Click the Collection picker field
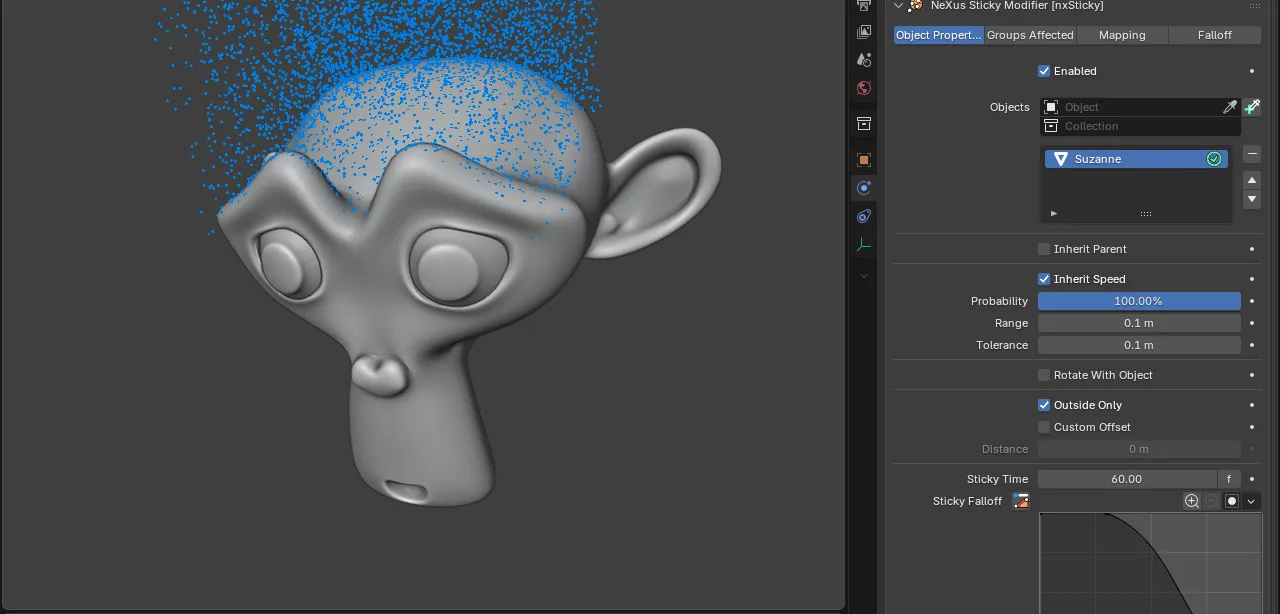The image size is (1280, 614). (1140, 126)
